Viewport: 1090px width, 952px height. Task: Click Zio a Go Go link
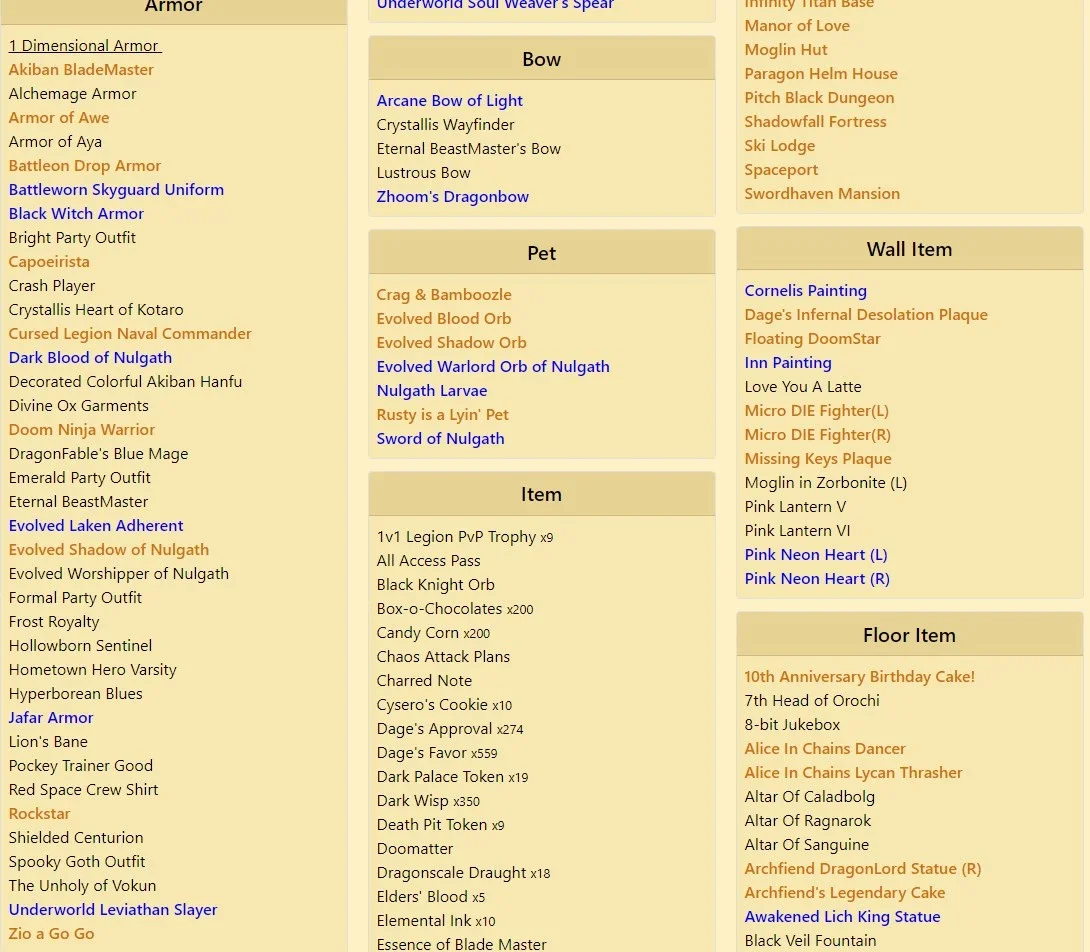(51, 934)
